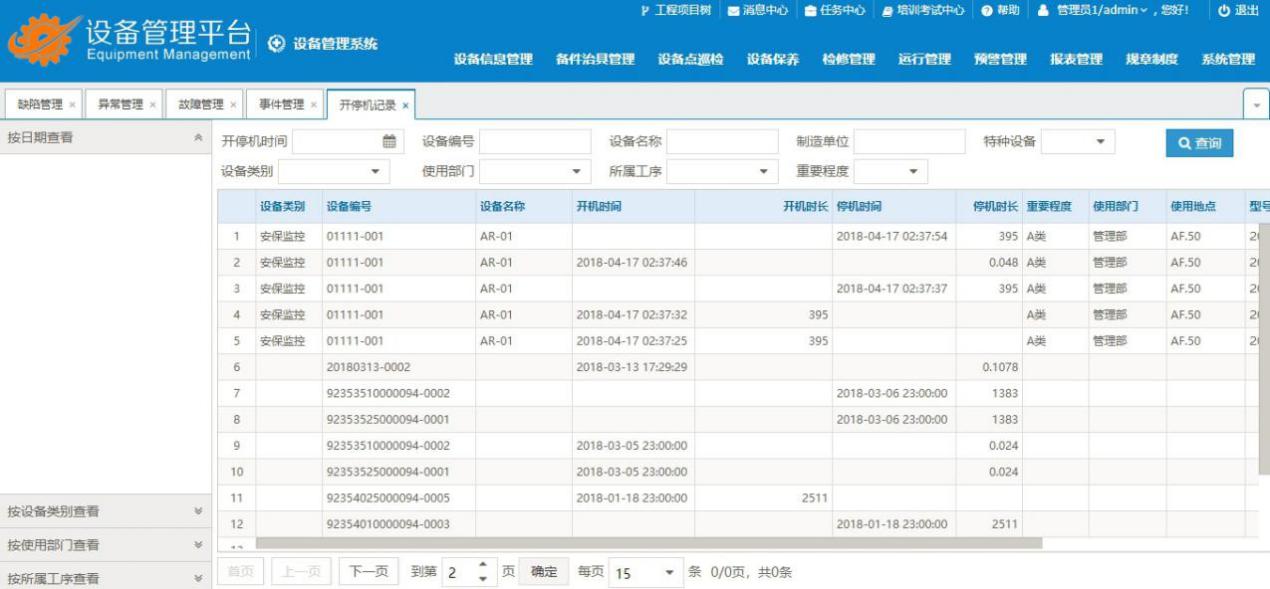Click the 帮助 question mark icon
The height and width of the screenshot is (589, 1270).
985,10
